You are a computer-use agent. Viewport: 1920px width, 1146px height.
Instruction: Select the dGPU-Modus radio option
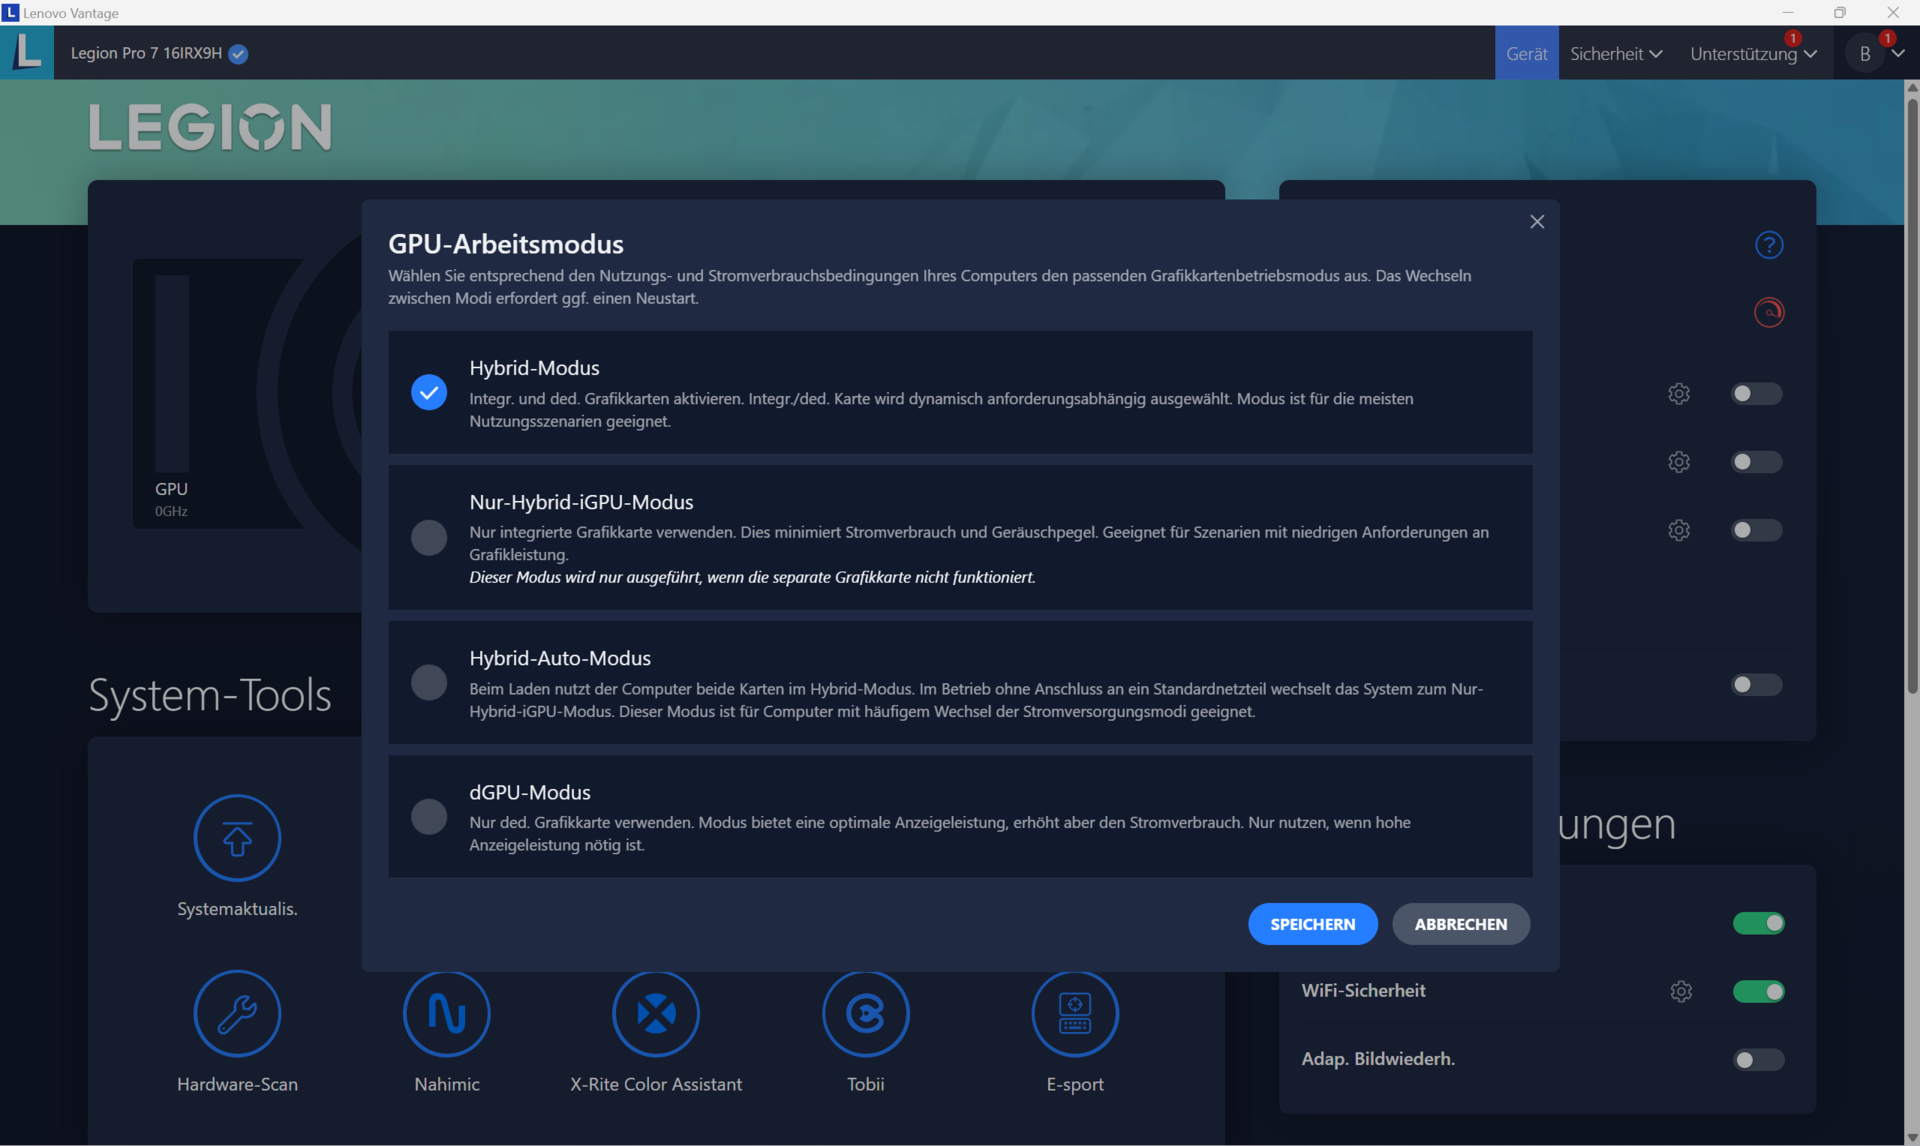point(429,816)
